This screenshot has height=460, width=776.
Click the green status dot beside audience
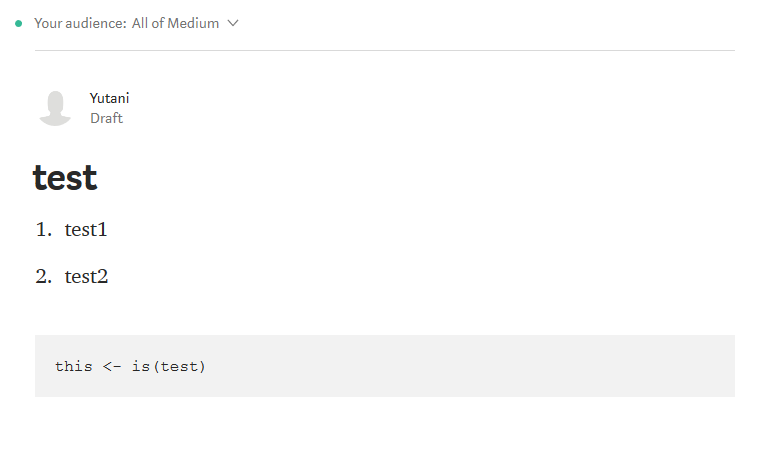coord(18,23)
